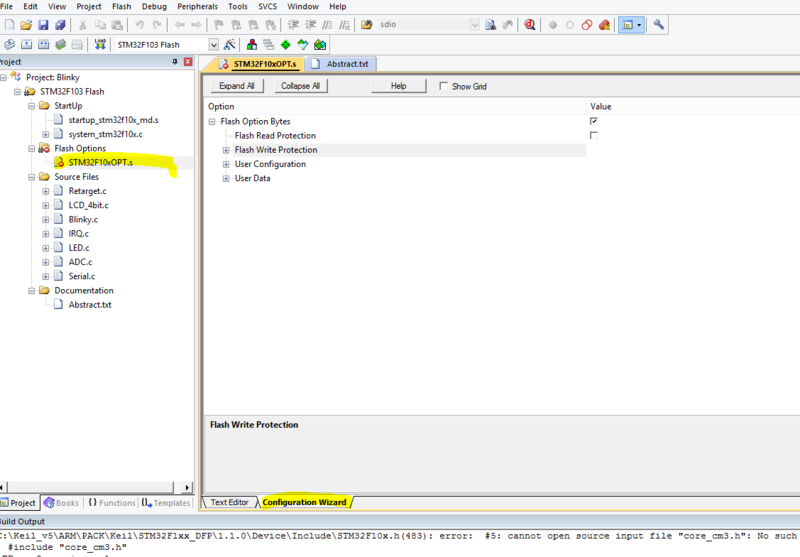Expand the User Configuration option

(x=226, y=164)
